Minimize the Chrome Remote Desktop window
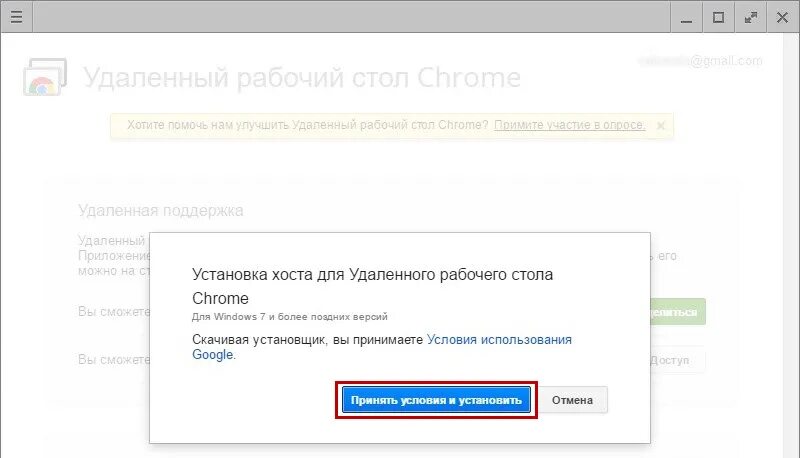Viewport: 800px width, 458px height. point(686,17)
